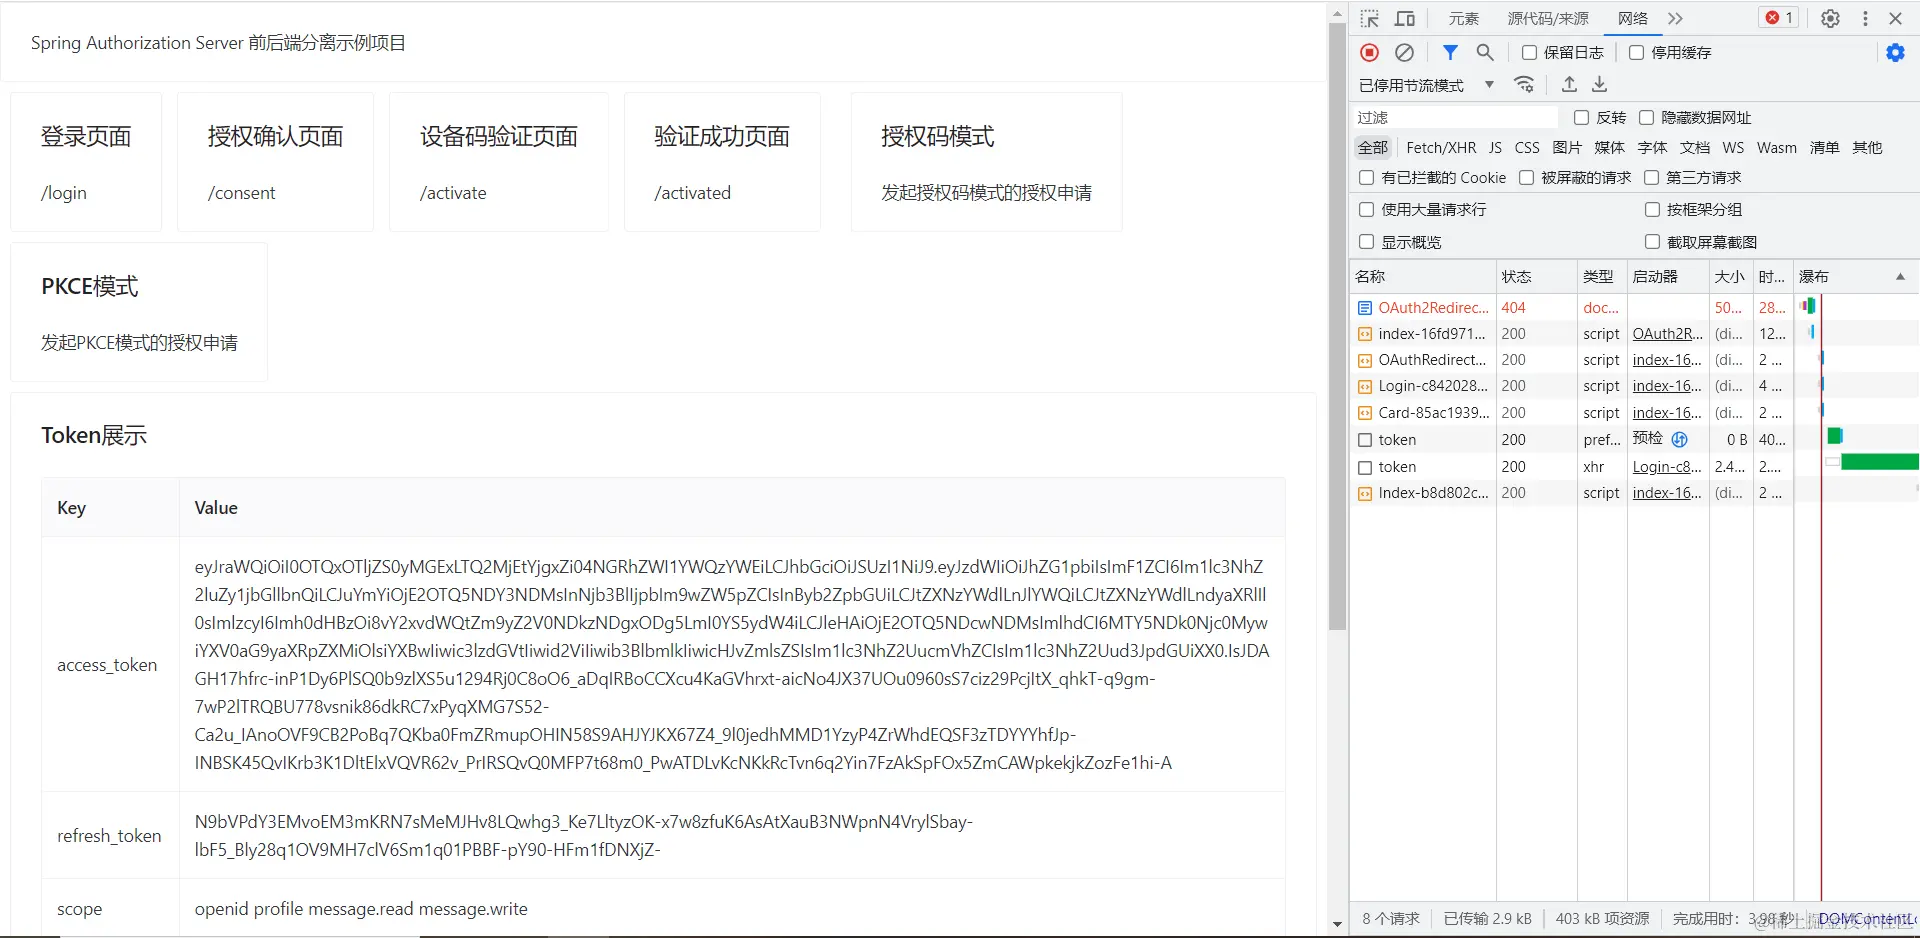Sort by the 状态 column header
Image resolution: width=1920 pixels, height=938 pixels.
[x=1536, y=276]
